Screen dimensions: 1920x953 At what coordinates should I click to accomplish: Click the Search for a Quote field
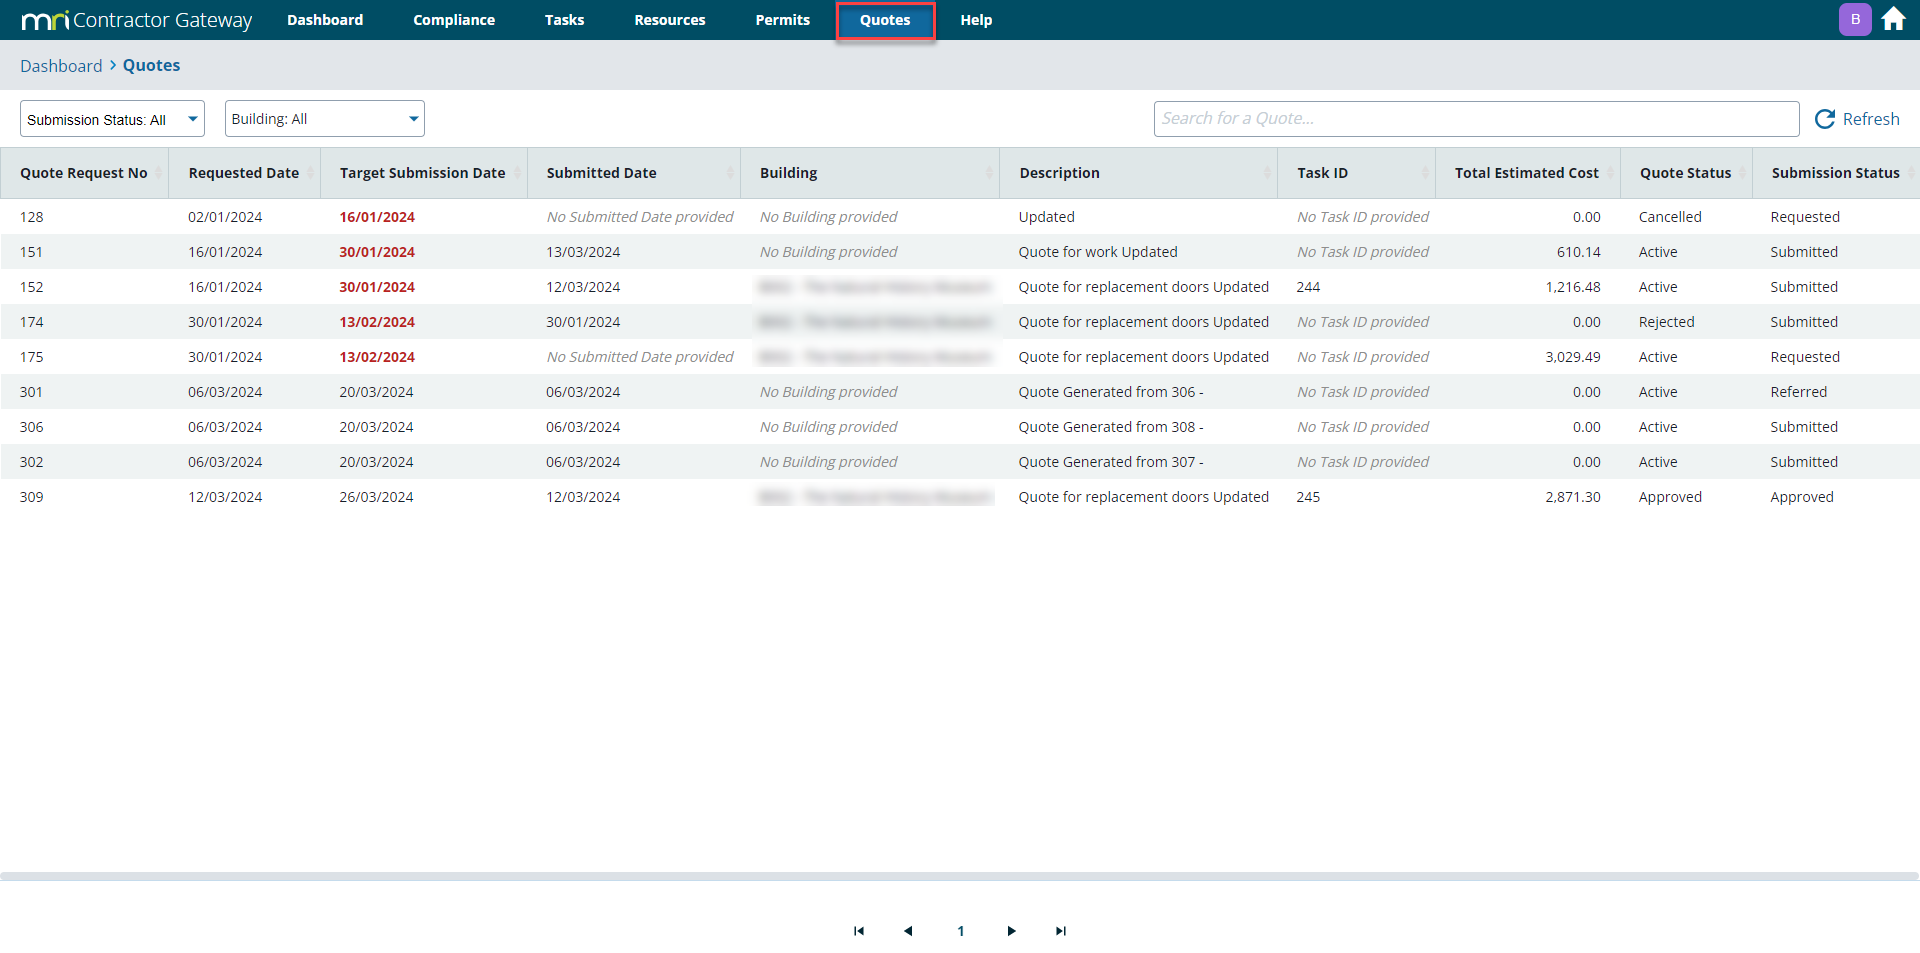(1476, 119)
